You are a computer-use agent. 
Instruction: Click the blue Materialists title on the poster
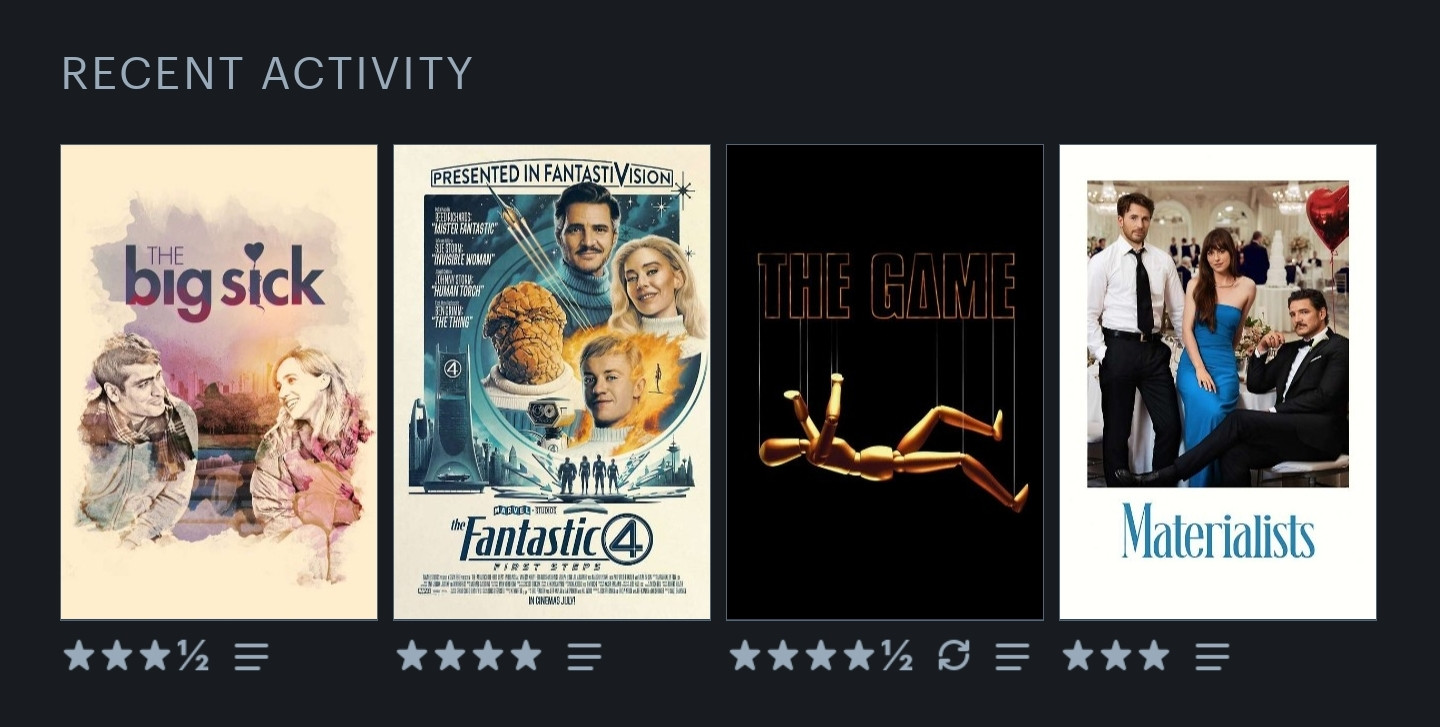[x=1218, y=531]
